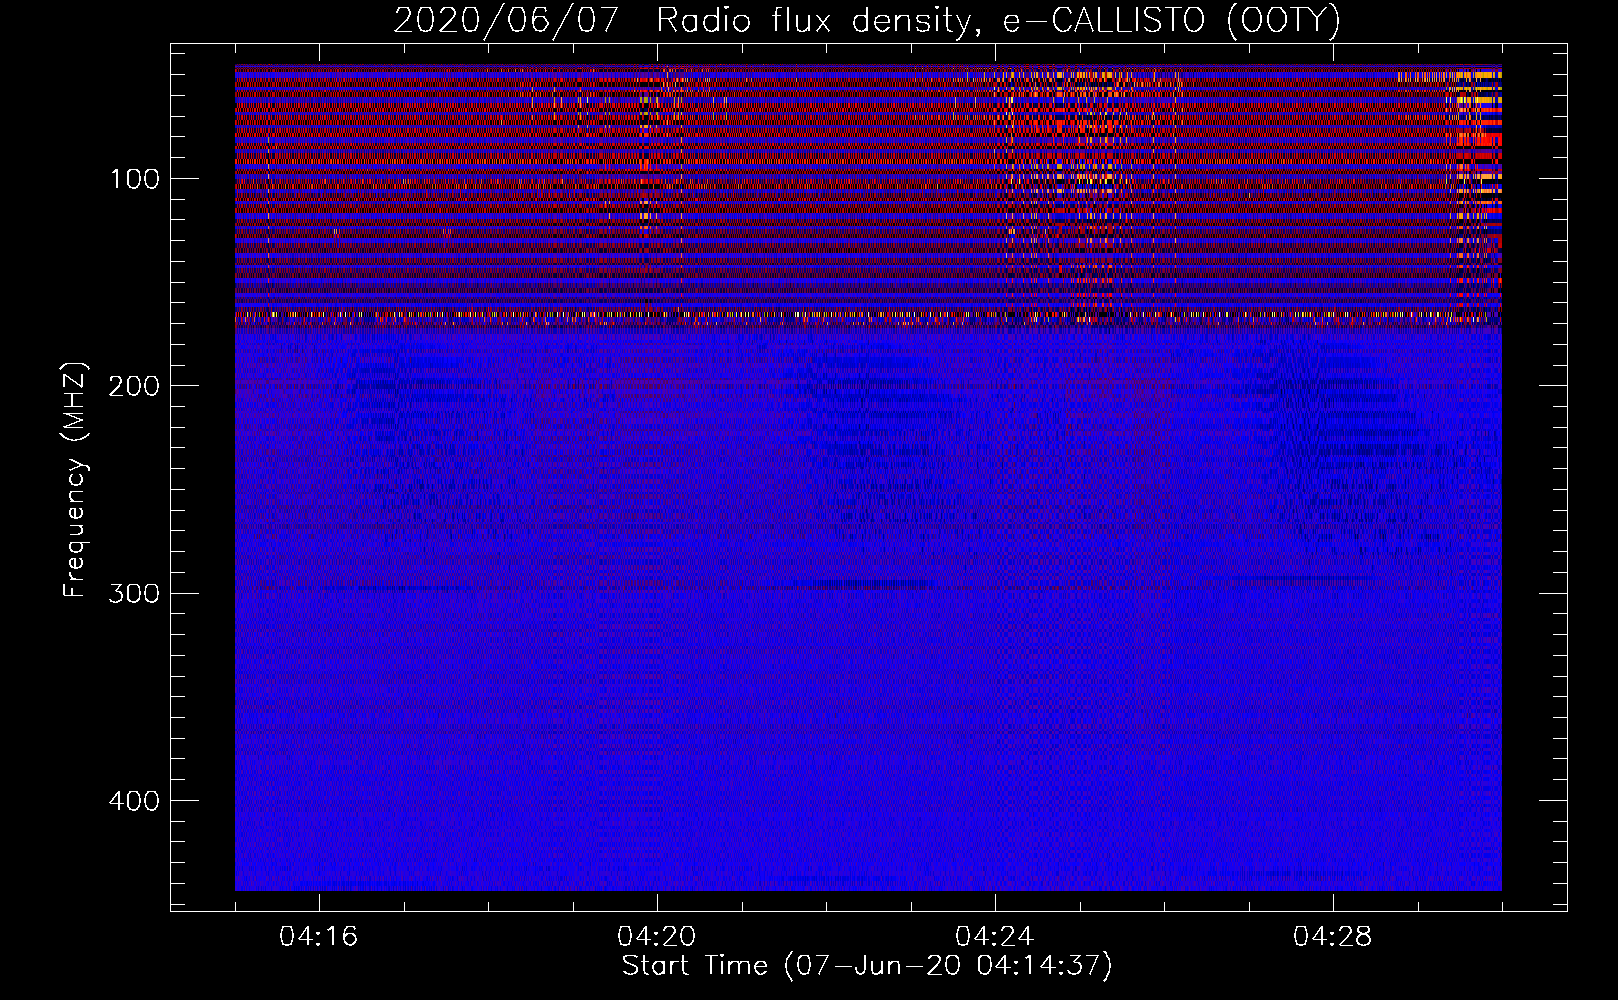Click the y-axis label 'Frequency (MHZ)'
The height and width of the screenshot is (1000, 1618).
click(75, 480)
